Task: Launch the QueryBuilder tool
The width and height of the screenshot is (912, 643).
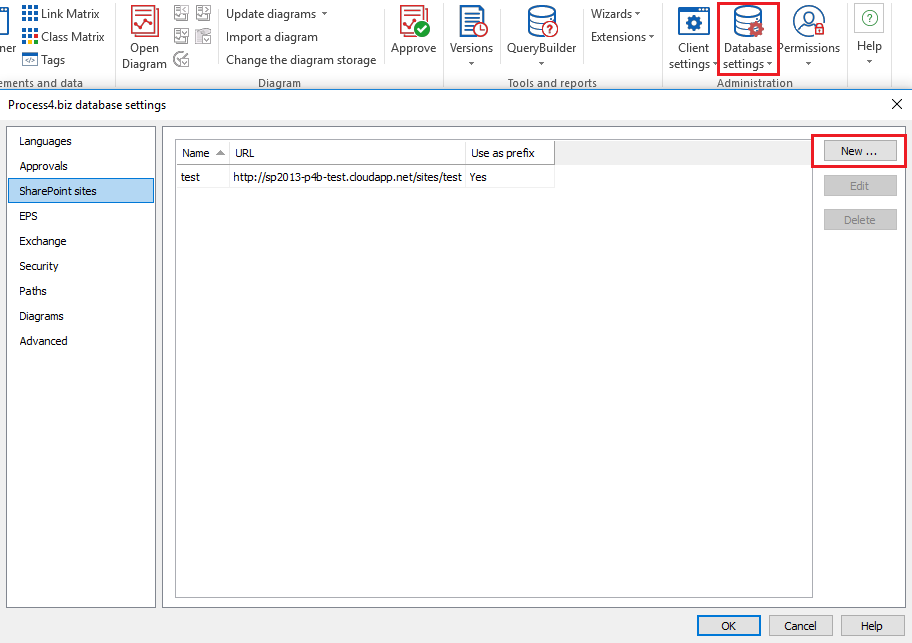Action: click(x=542, y=29)
